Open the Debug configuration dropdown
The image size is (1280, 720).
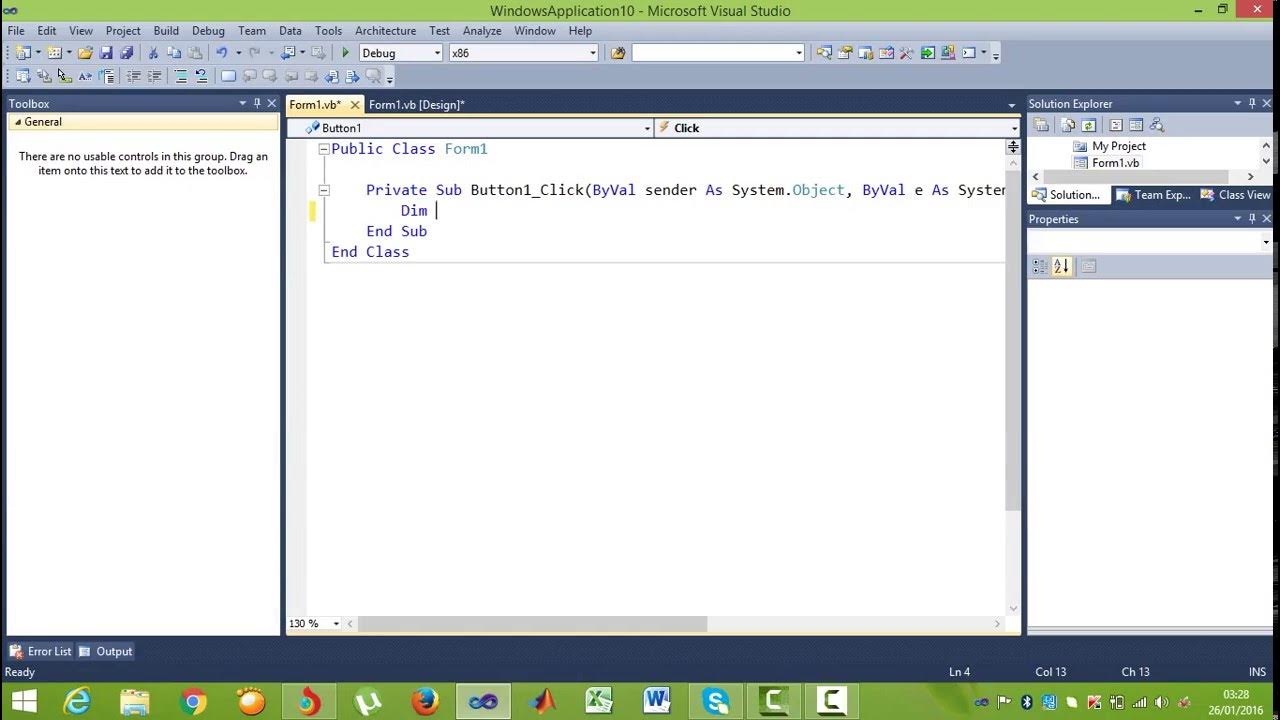click(x=437, y=53)
